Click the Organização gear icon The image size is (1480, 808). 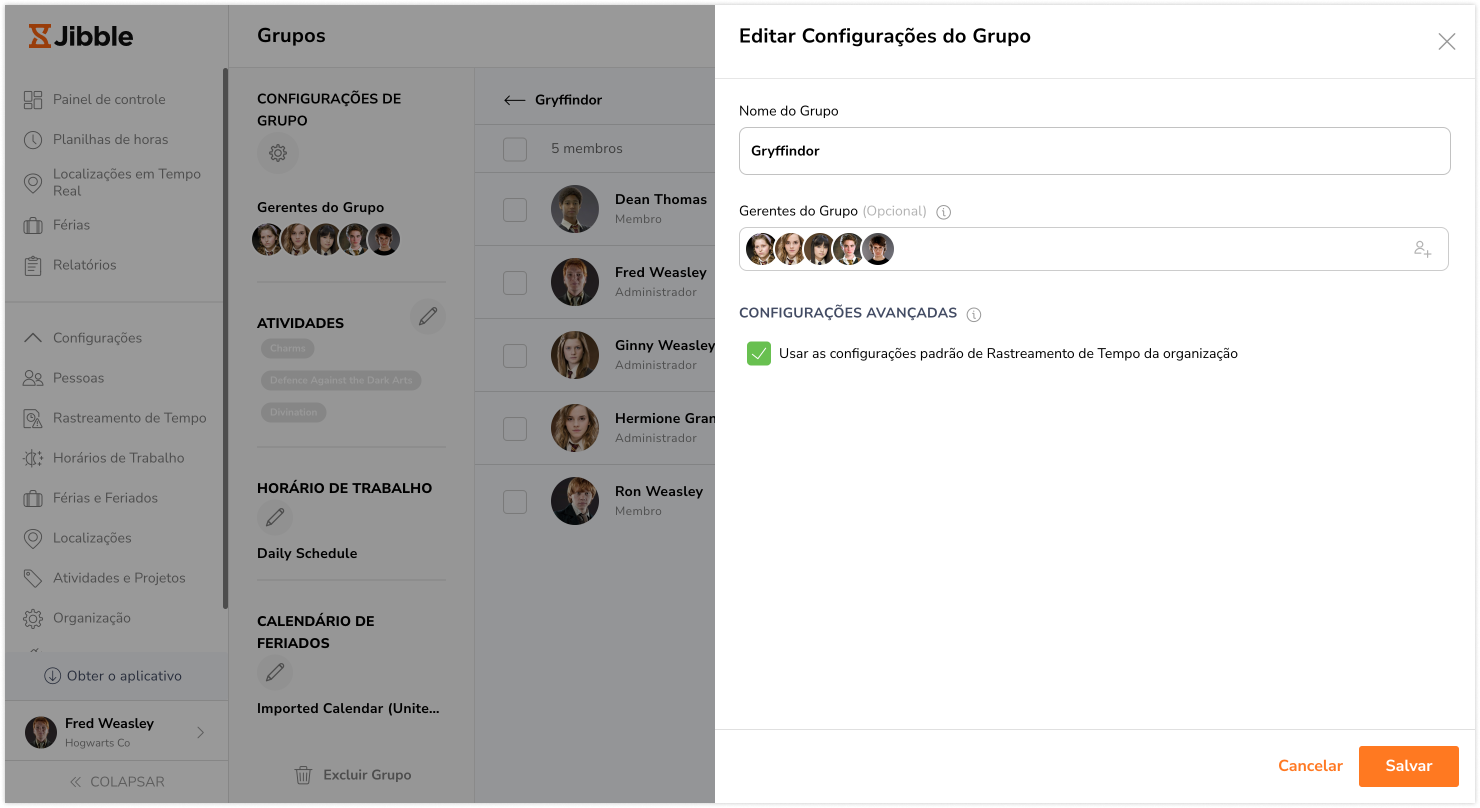click(33, 618)
